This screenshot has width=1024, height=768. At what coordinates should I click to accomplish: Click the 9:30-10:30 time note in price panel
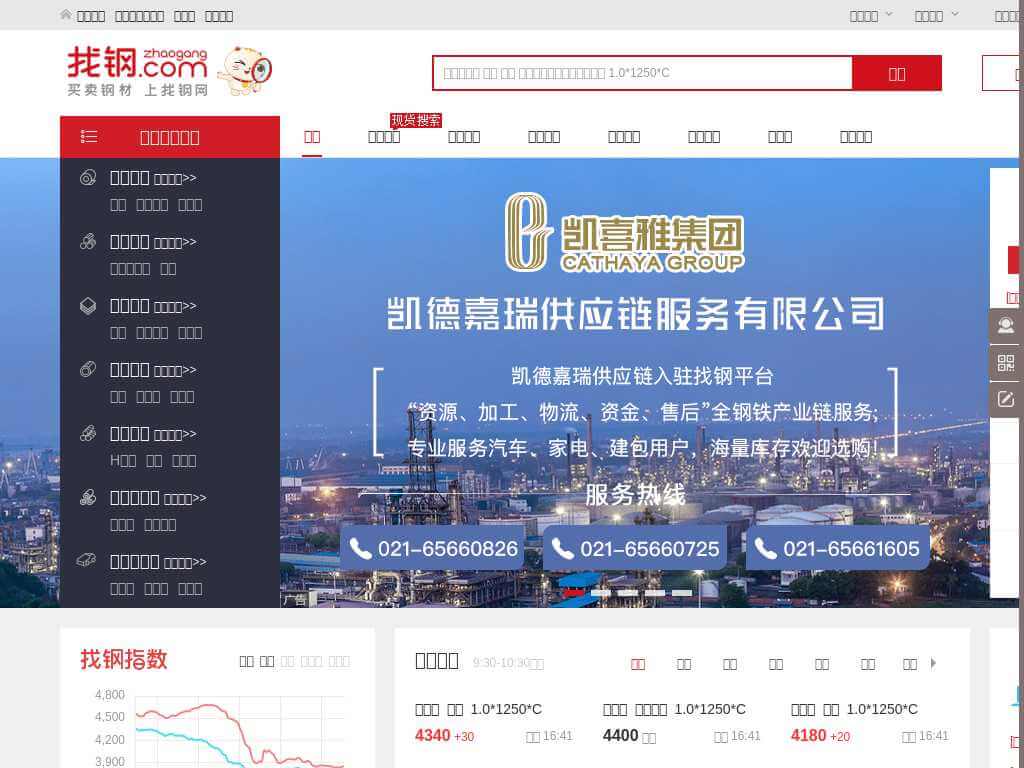508,664
